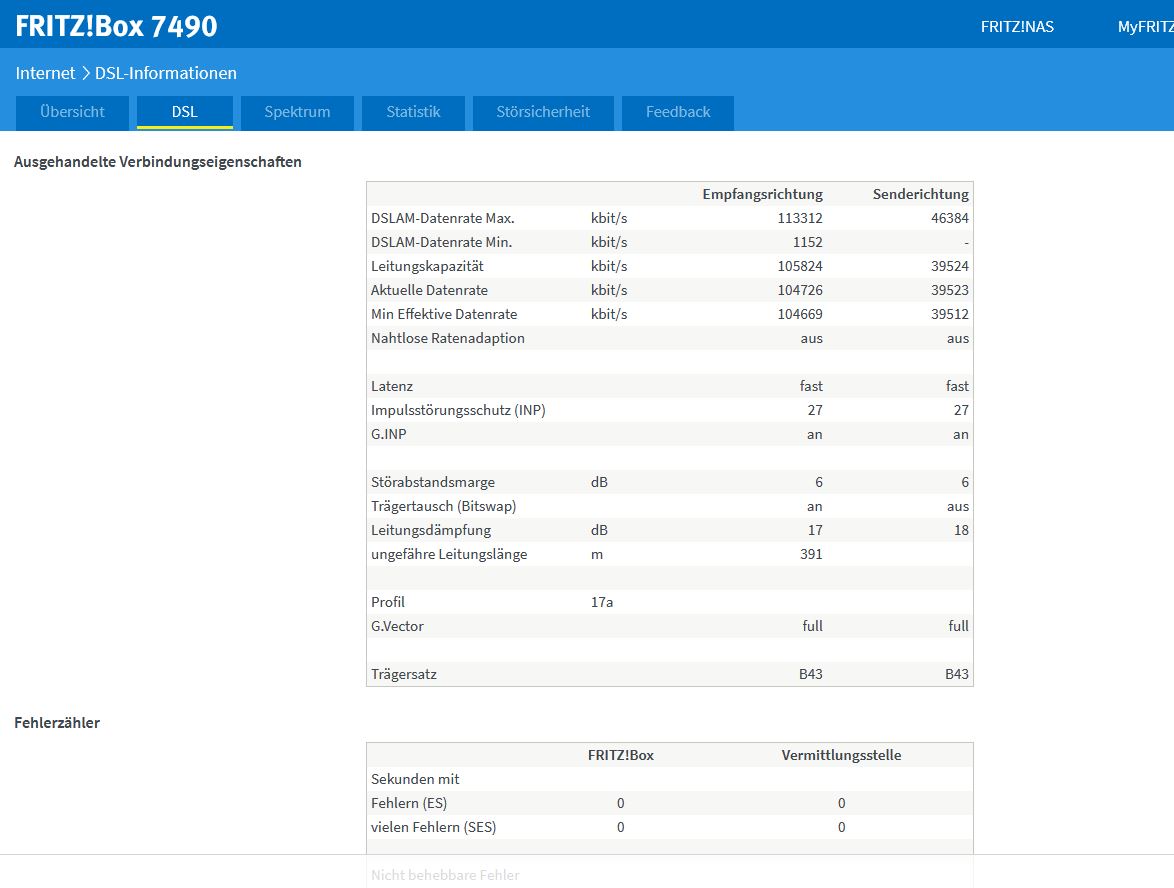This screenshot has width=1174, height=888.
Task: Open the Feedback tab
Action: pyautogui.click(x=678, y=112)
